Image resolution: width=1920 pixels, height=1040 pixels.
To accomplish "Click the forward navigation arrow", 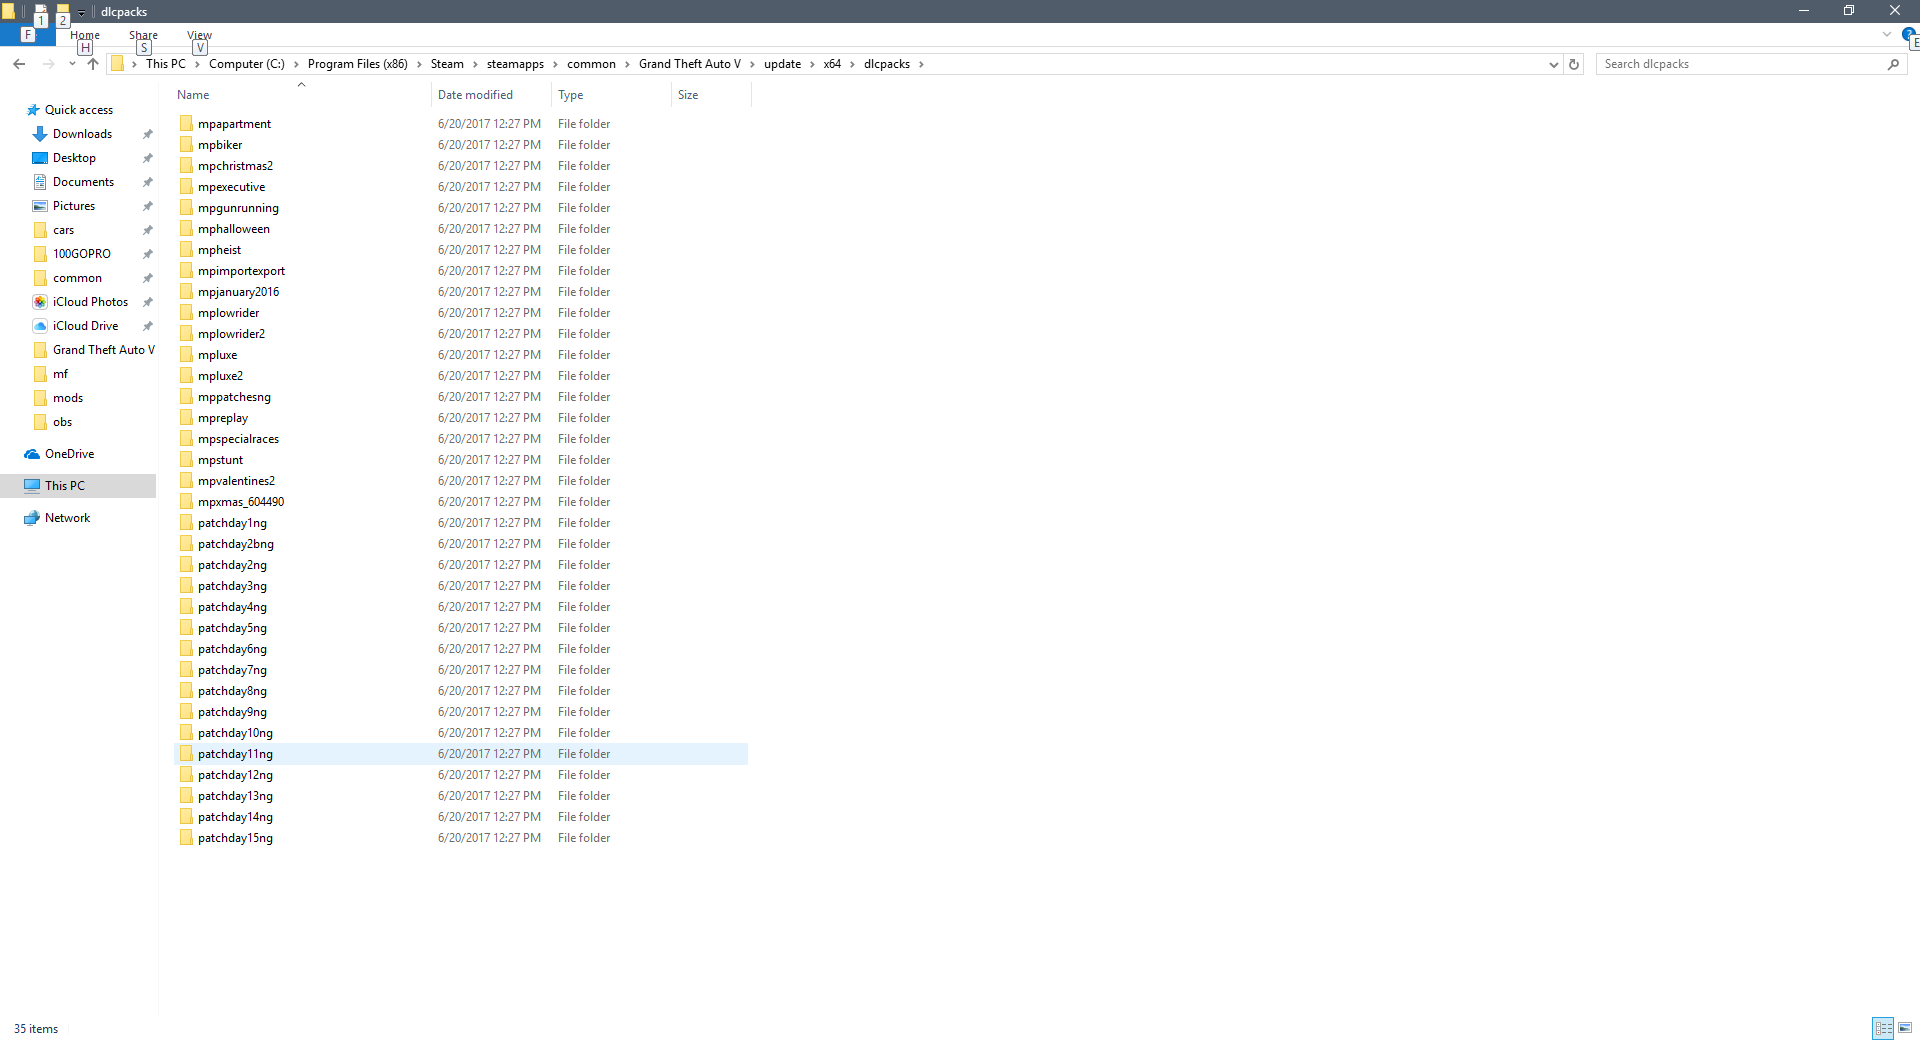I will [x=48, y=64].
